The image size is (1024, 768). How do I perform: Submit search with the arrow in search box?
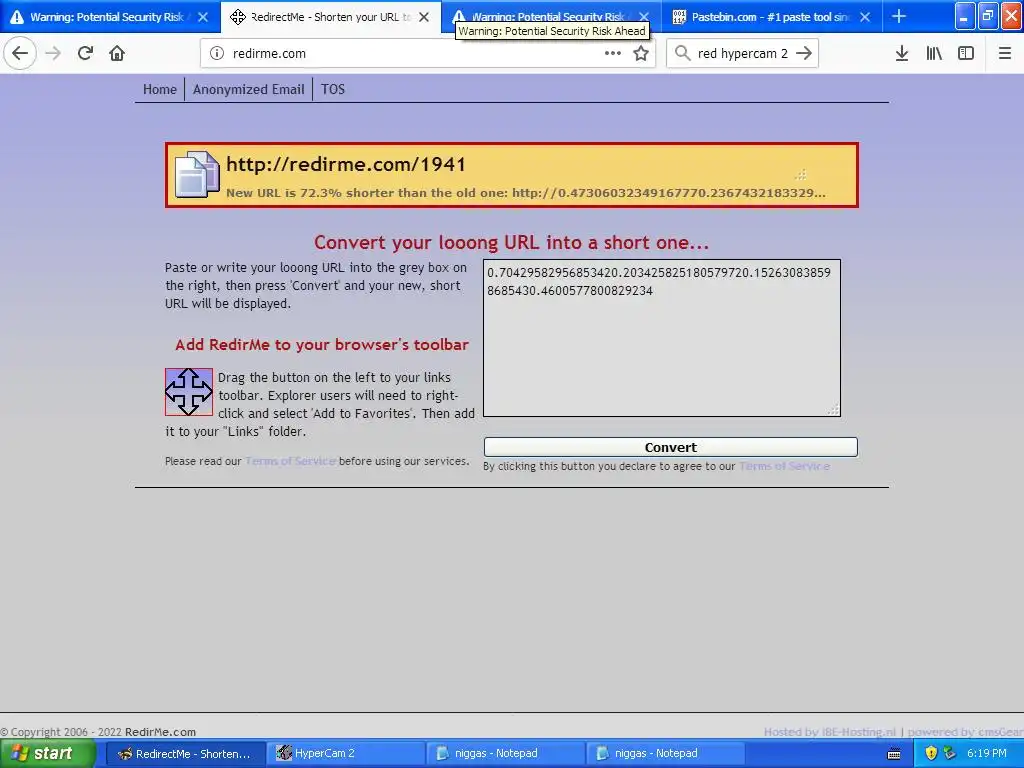(804, 53)
